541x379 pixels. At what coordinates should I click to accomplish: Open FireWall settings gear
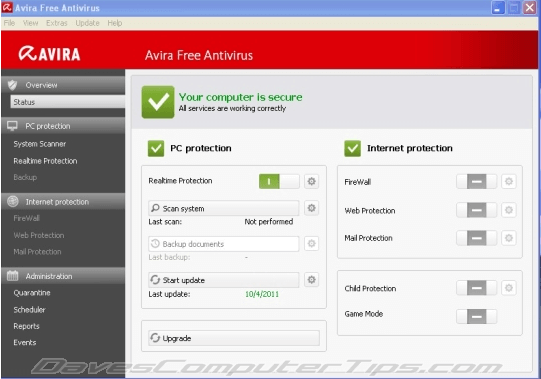(509, 181)
